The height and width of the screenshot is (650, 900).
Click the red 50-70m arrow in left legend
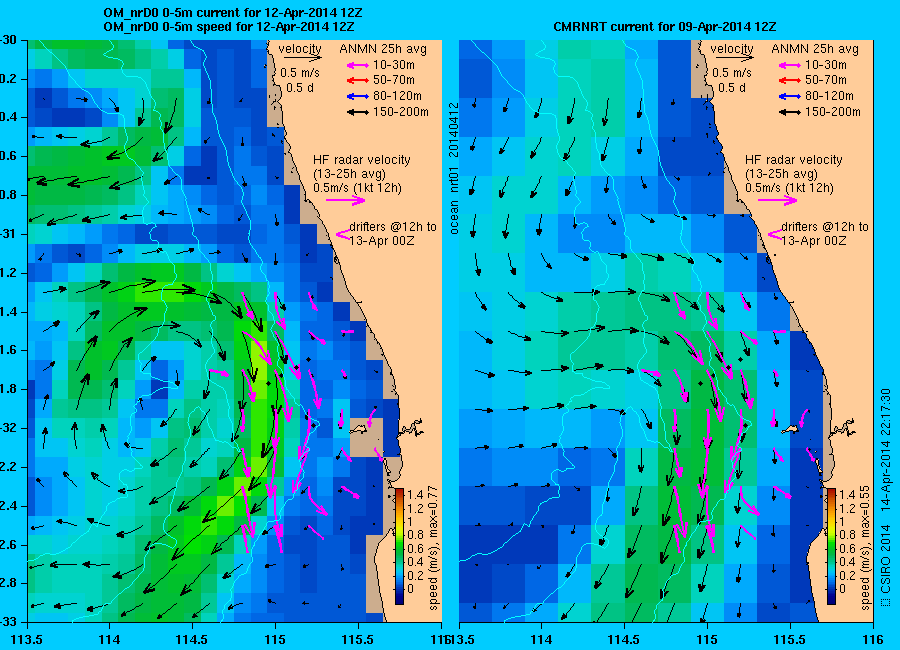pos(358,80)
